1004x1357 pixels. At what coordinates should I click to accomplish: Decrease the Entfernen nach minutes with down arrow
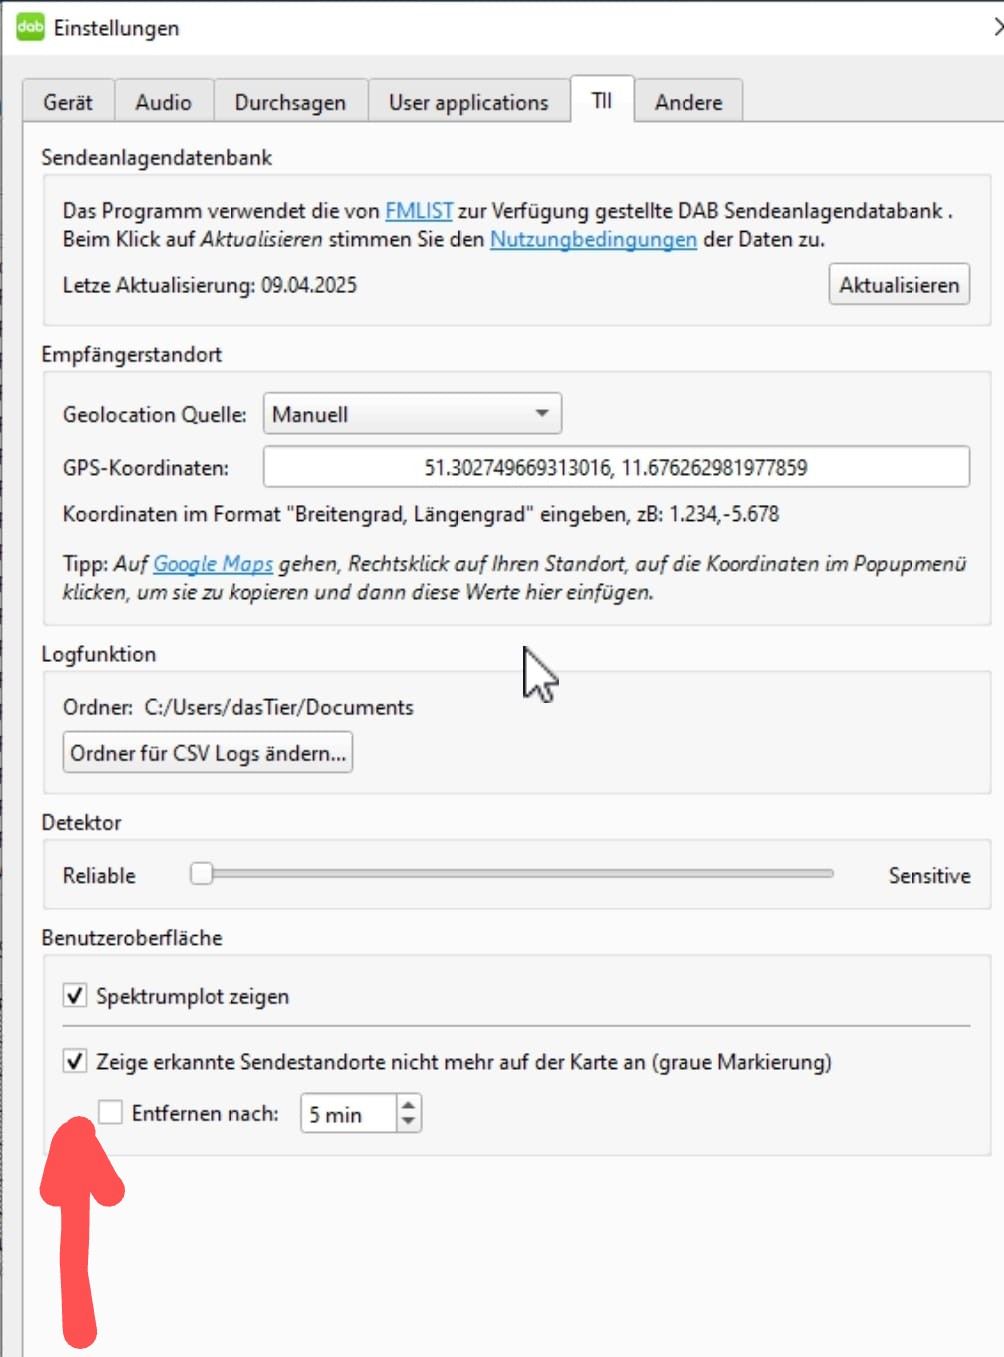408,1122
